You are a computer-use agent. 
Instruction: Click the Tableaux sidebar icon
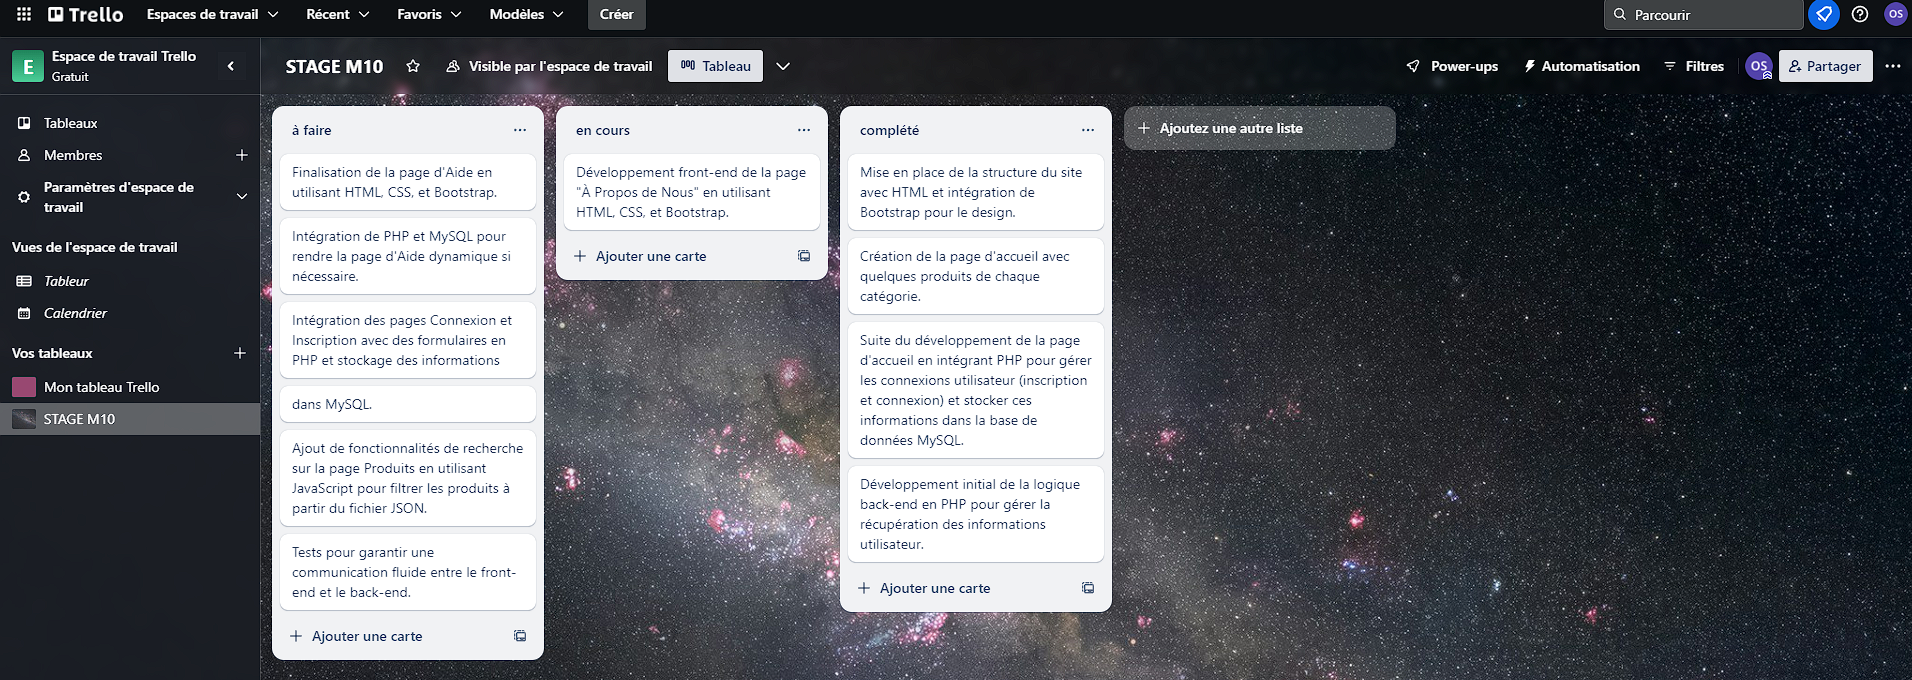24,123
